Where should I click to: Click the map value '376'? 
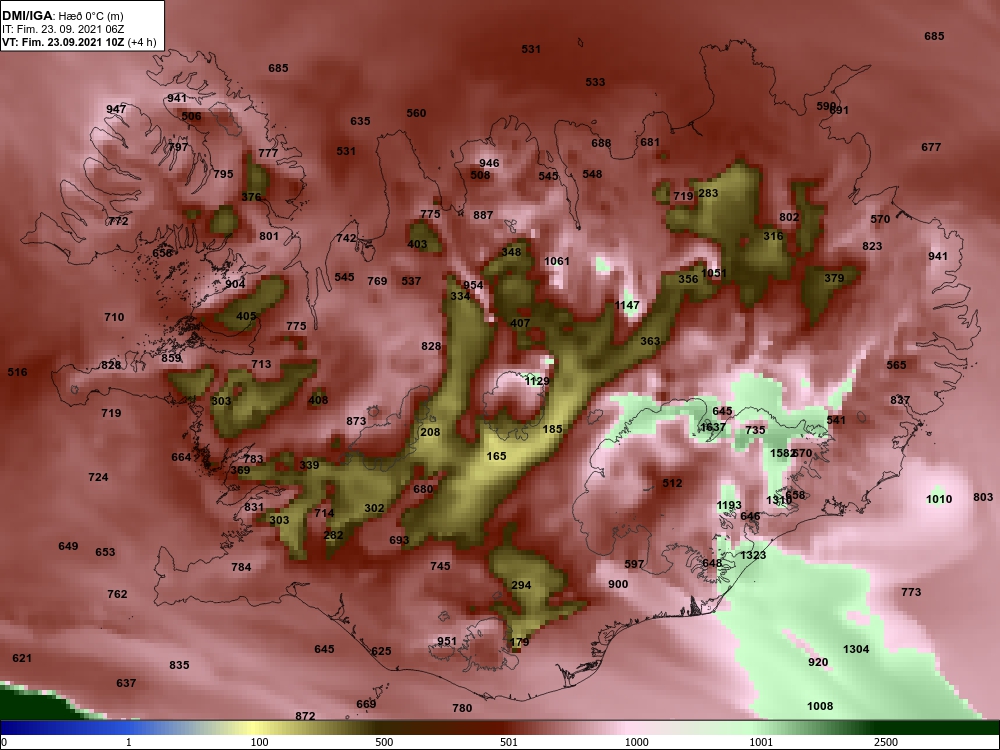click(251, 196)
